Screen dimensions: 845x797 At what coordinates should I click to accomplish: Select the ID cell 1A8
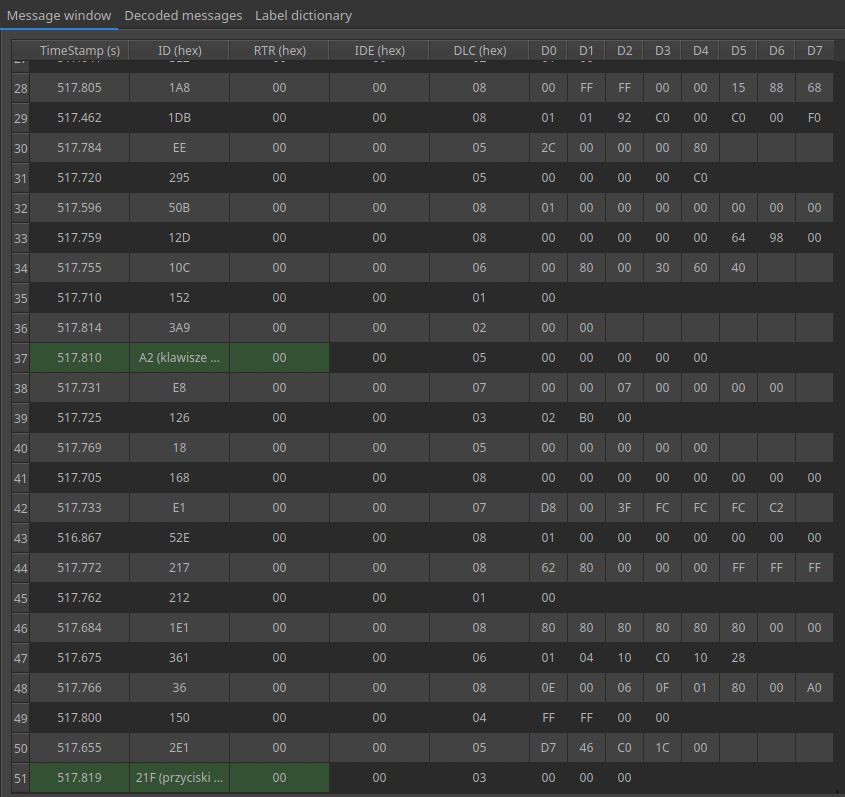179,88
